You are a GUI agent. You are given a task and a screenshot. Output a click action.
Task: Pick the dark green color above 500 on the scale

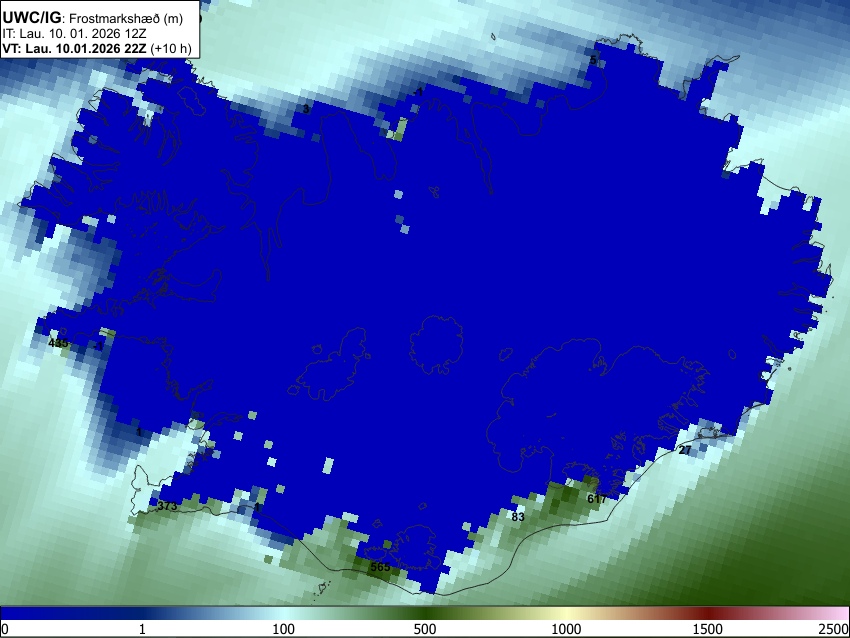point(425,614)
